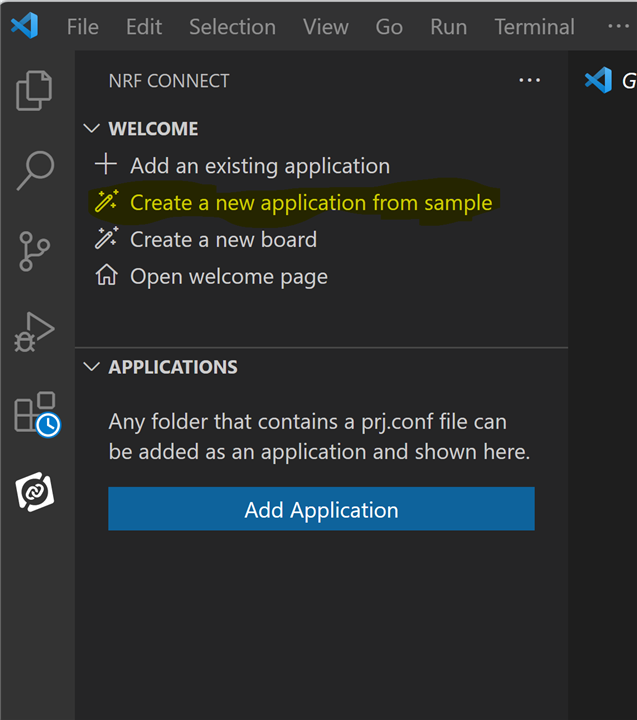Open the Explorer view in the activity bar
Screen dimensions: 637x720
click(34, 90)
